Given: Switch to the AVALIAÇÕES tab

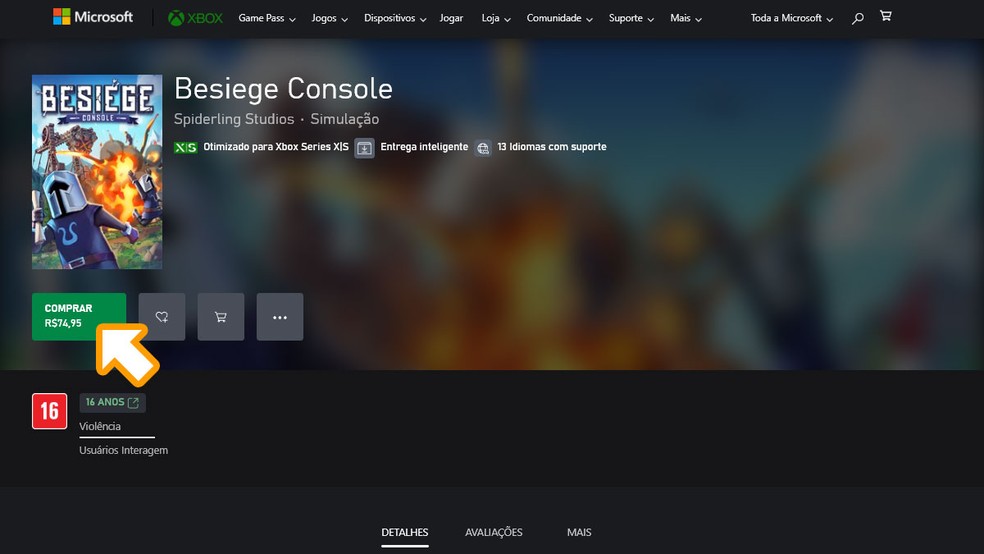Looking at the screenshot, I should tap(494, 533).
